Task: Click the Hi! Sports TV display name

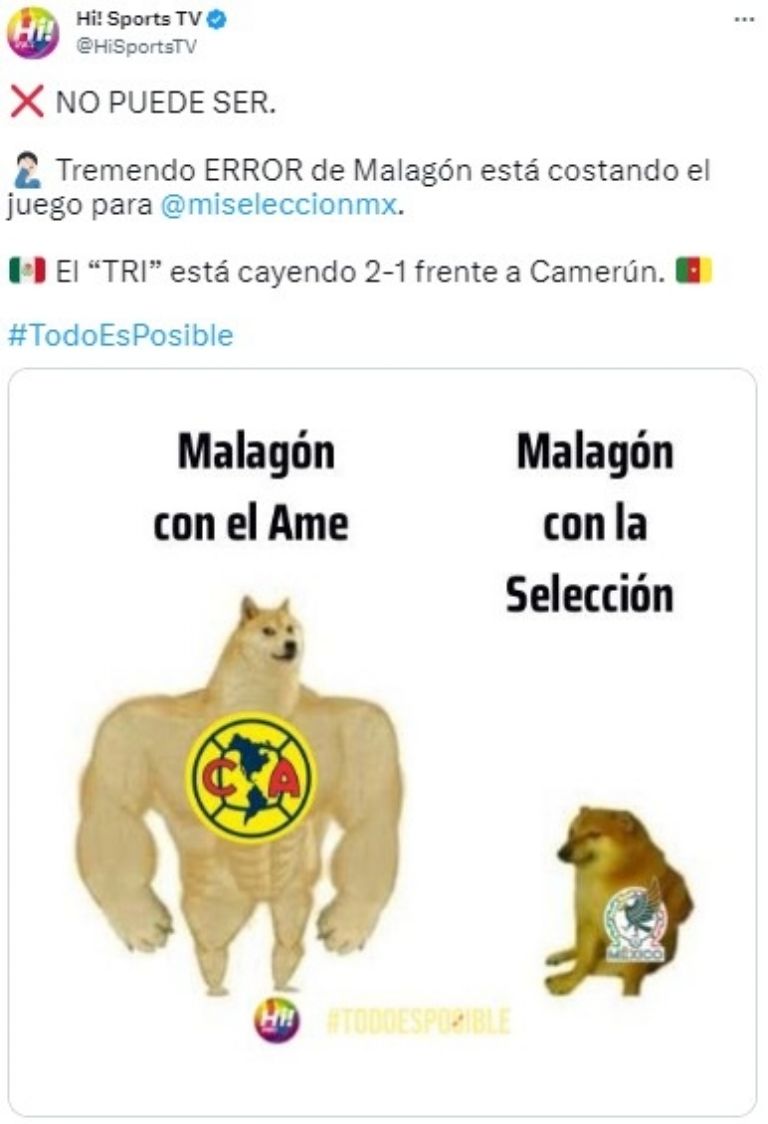Action: point(139,20)
